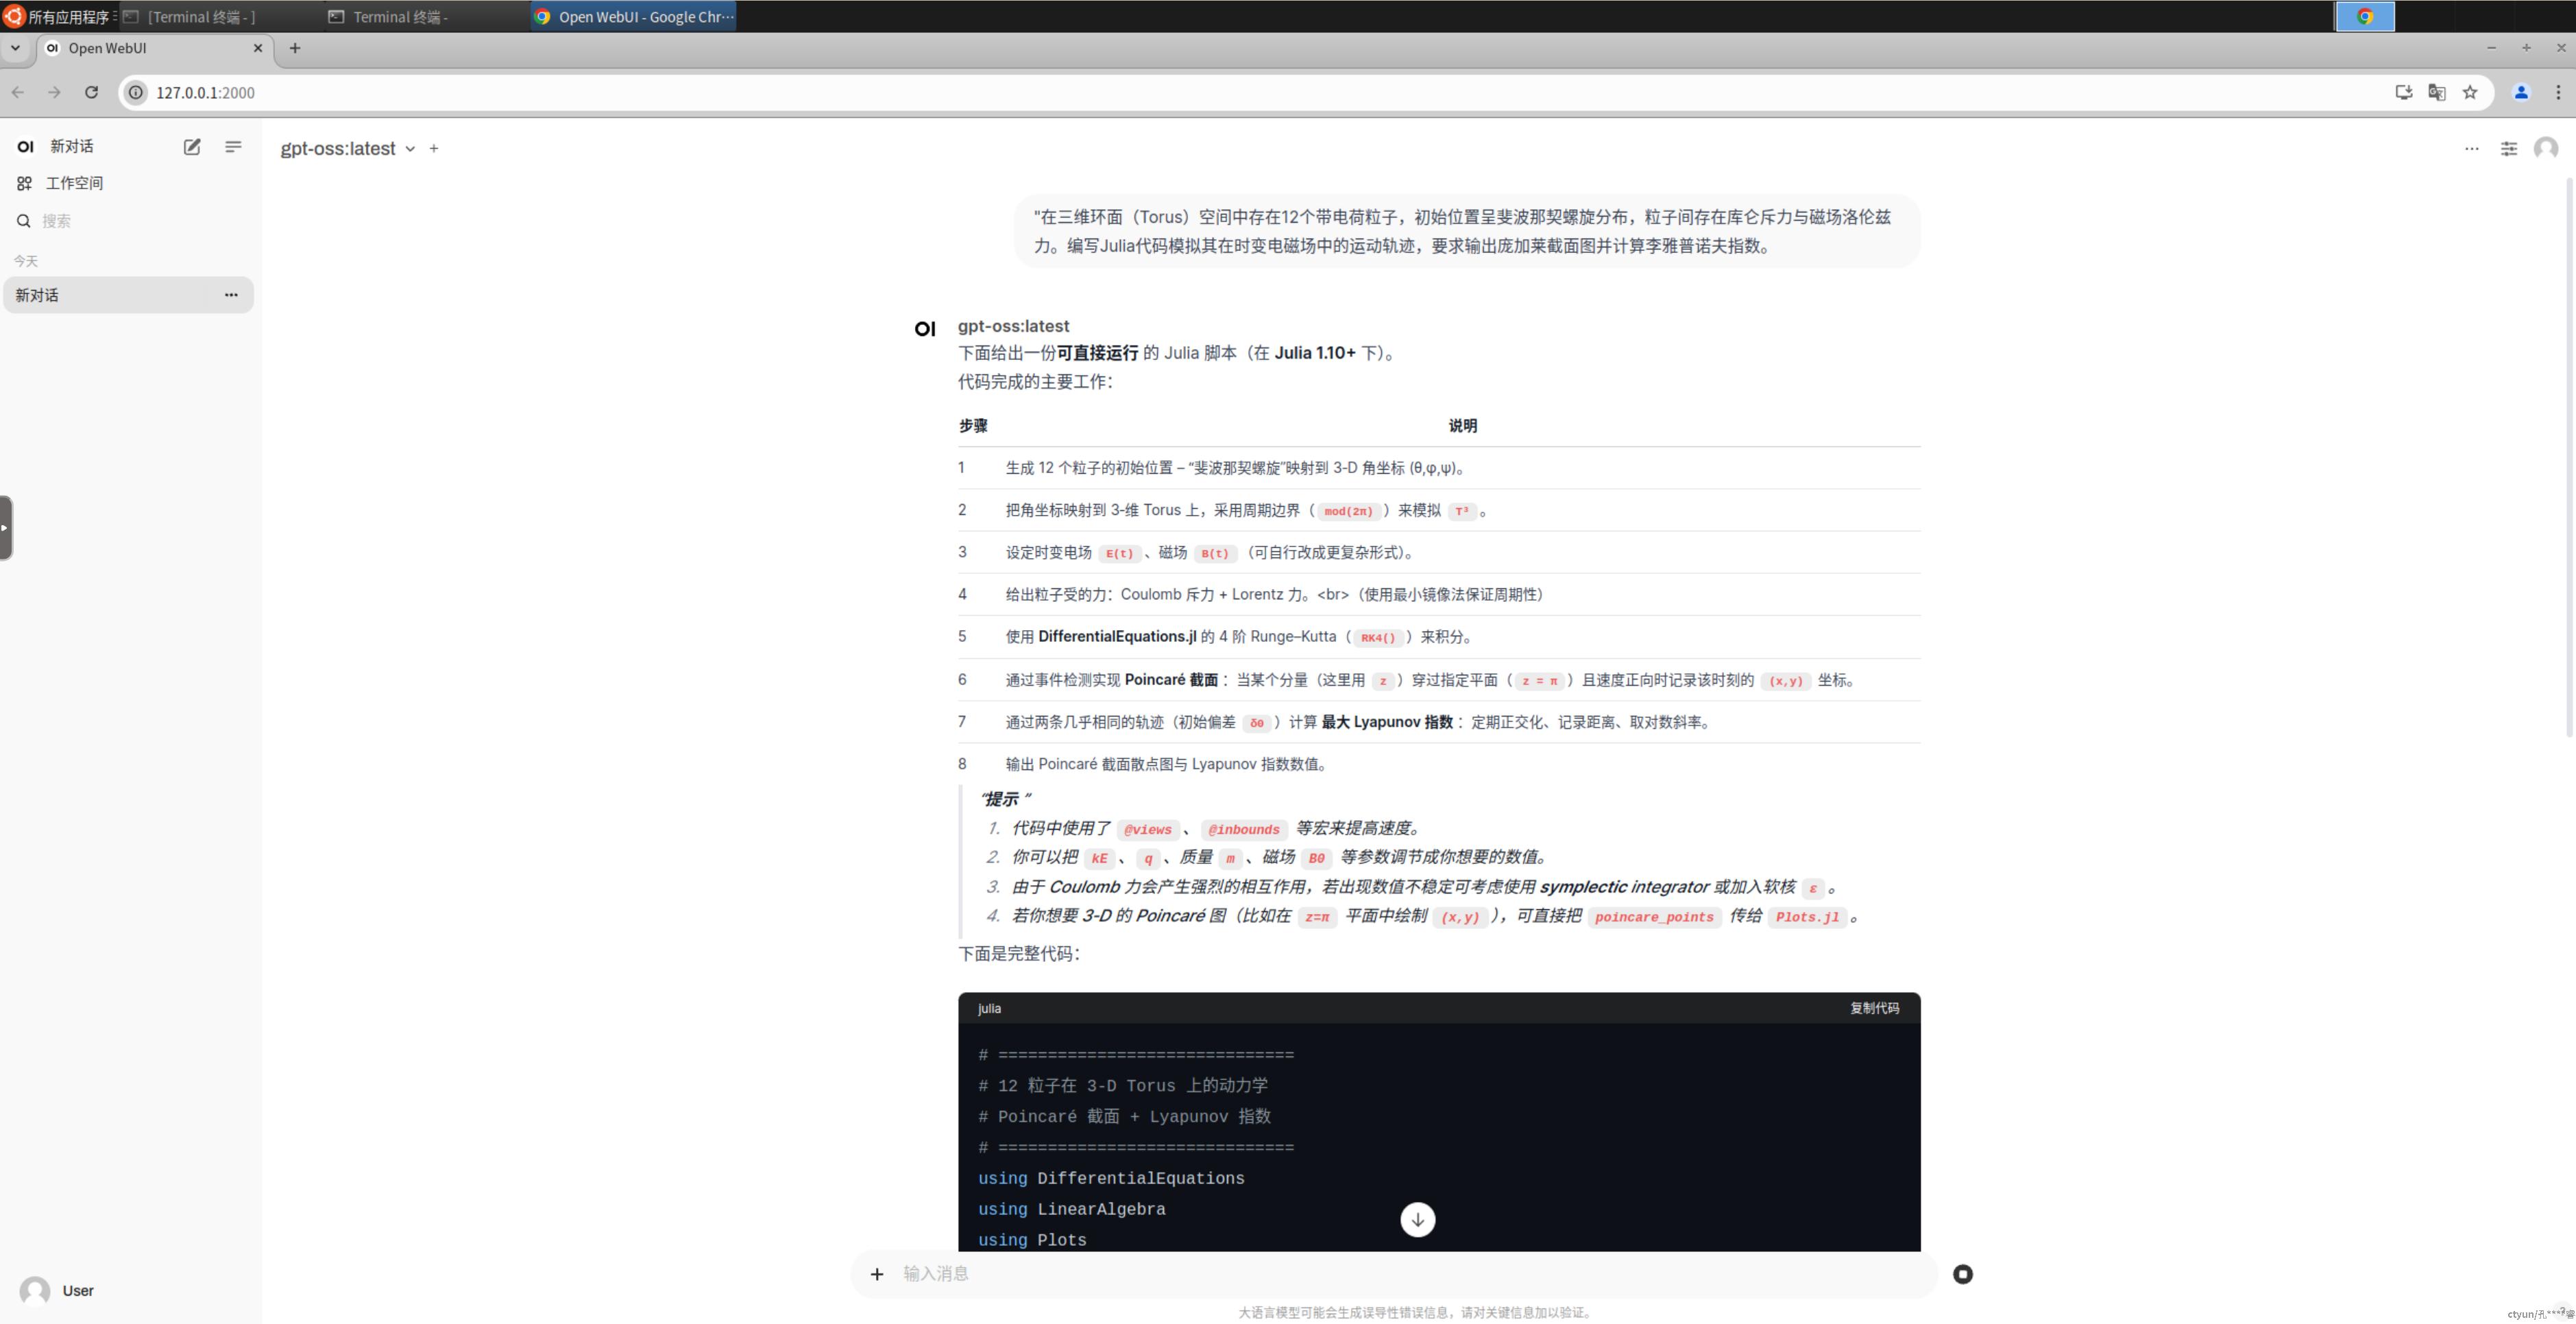2576x1324 pixels.
Task: Click the Plots.jl inline code tag
Action: pos(1807,917)
